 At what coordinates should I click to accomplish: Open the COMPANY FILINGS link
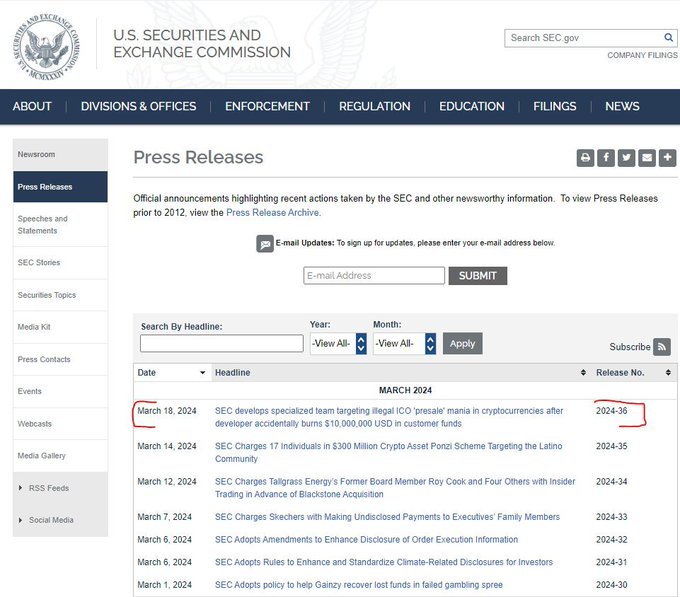(x=642, y=55)
